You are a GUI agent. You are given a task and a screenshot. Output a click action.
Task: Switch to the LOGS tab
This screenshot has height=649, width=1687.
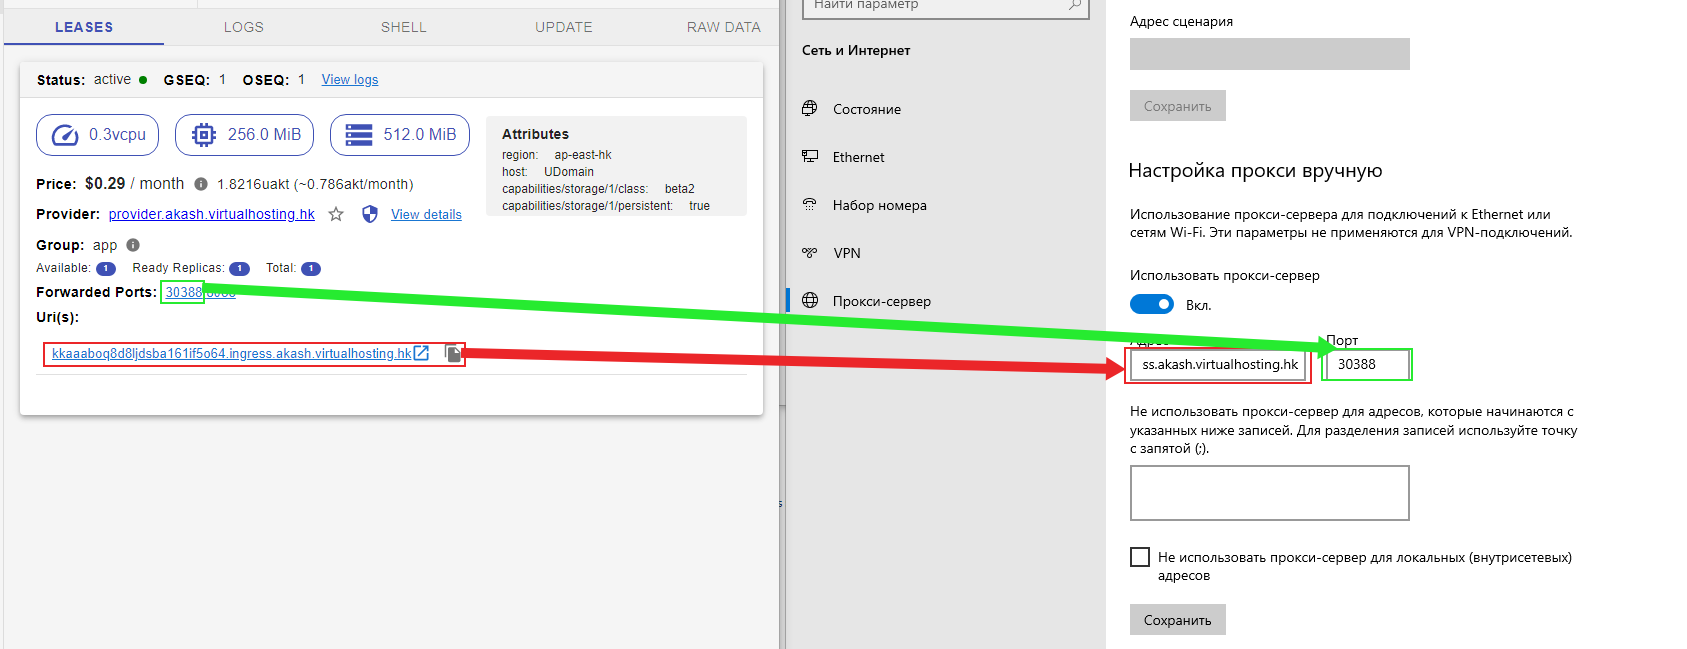pos(244,27)
